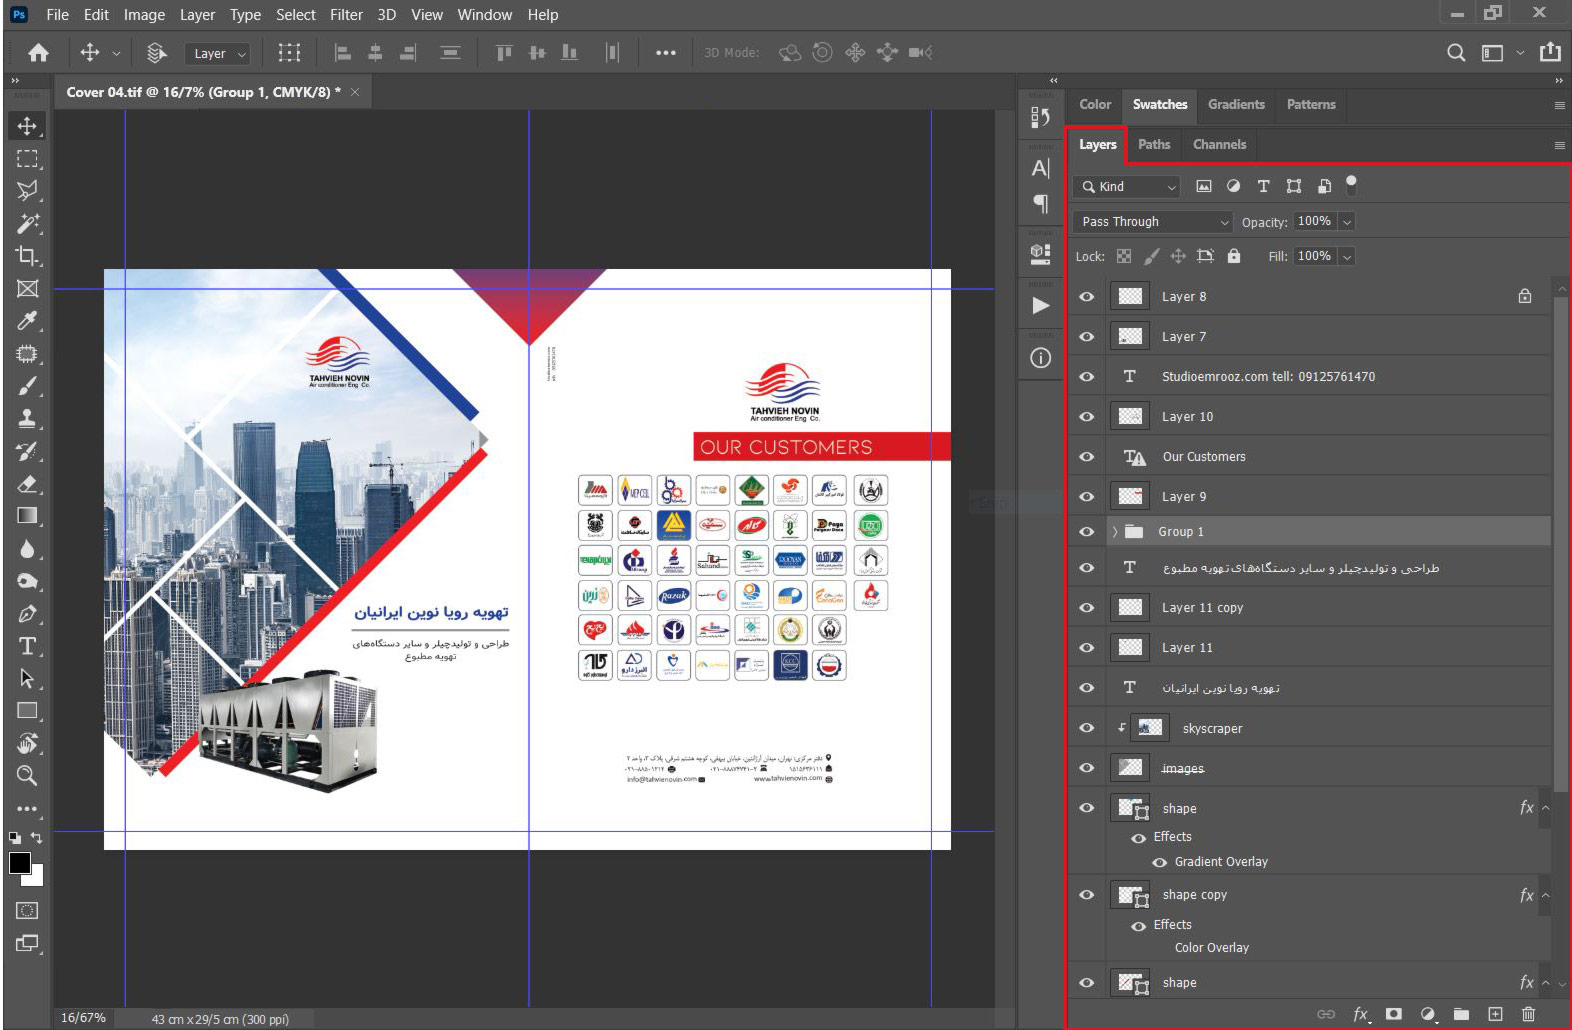Select the Magic Wand tool
This screenshot has height=1030, width=1572.
pos(27,223)
